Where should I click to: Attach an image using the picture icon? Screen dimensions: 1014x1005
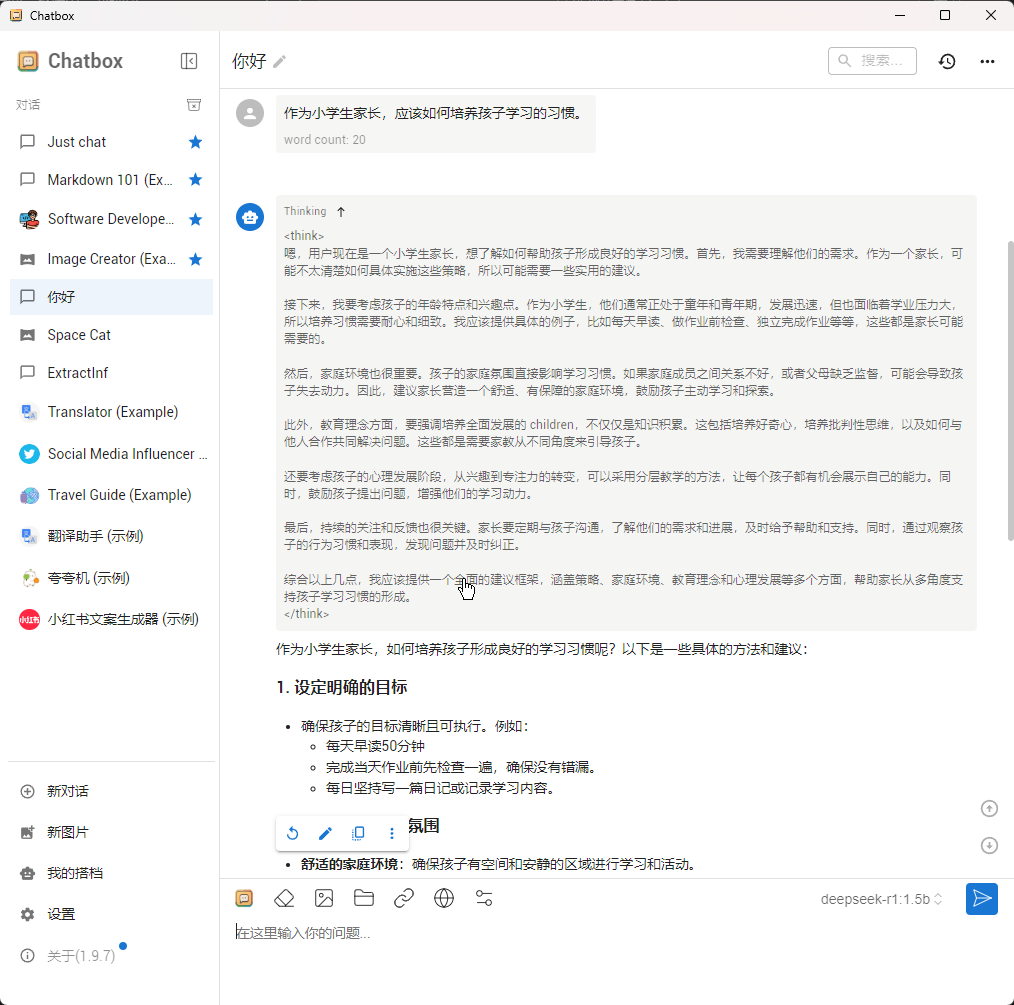pos(324,898)
